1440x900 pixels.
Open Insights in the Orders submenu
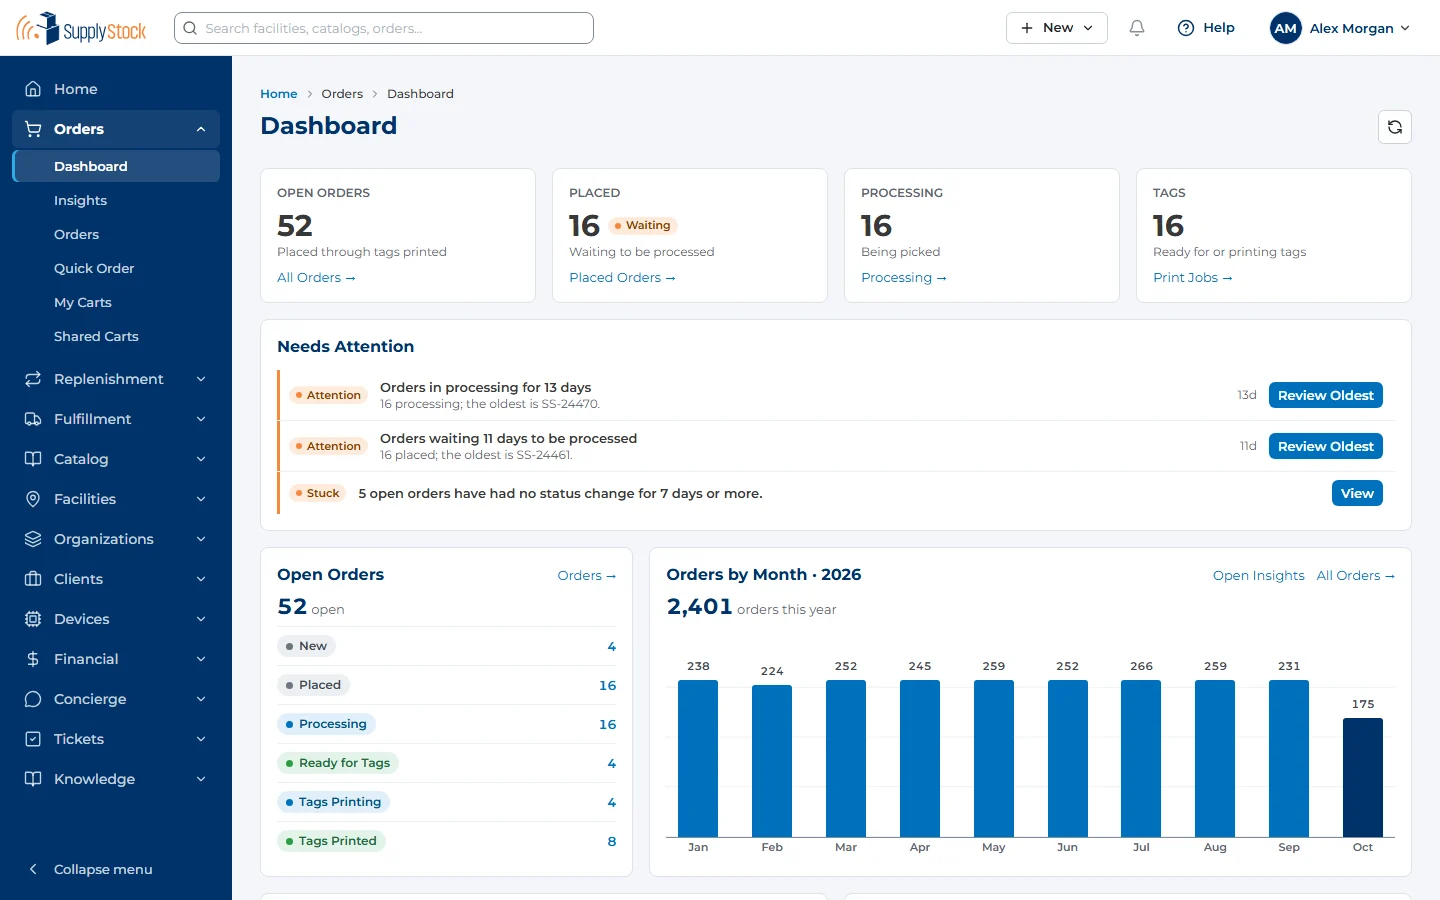tap(116, 201)
